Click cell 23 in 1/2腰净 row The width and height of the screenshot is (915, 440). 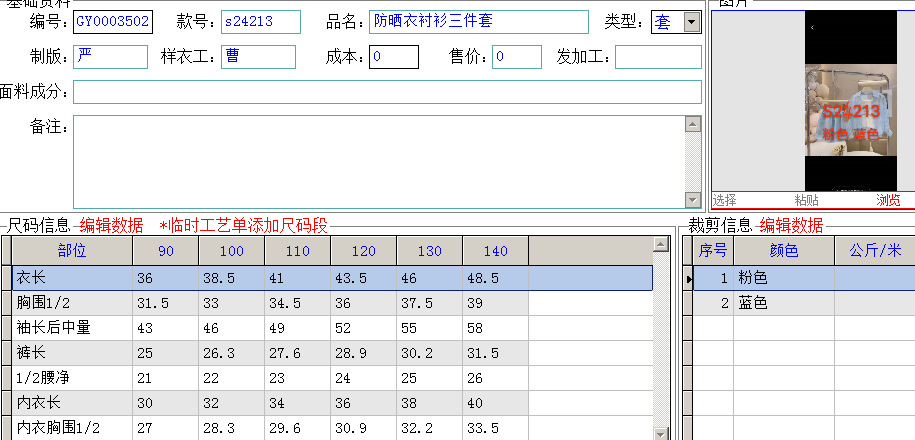(x=298, y=378)
